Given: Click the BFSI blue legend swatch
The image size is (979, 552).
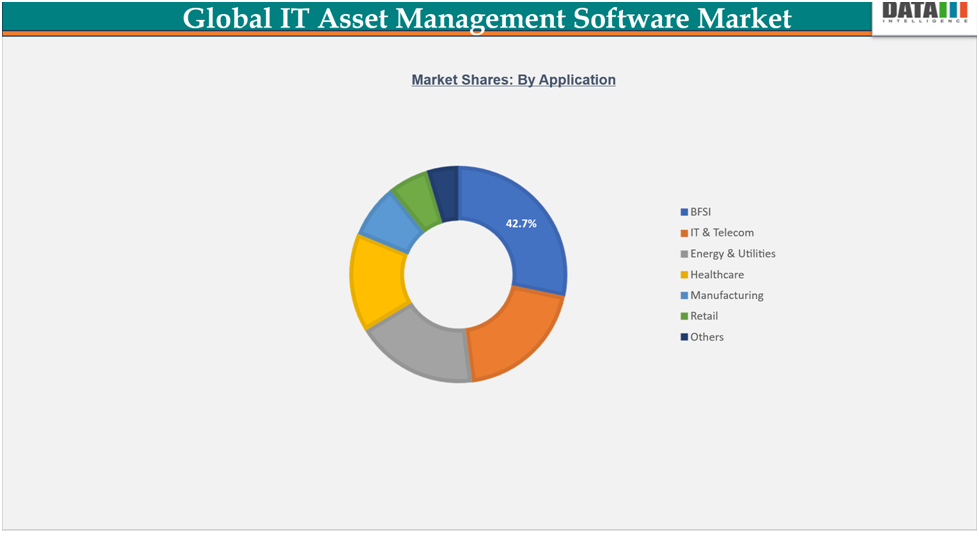Looking at the screenshot, I should pyautogui.click(x=684, y=212).
